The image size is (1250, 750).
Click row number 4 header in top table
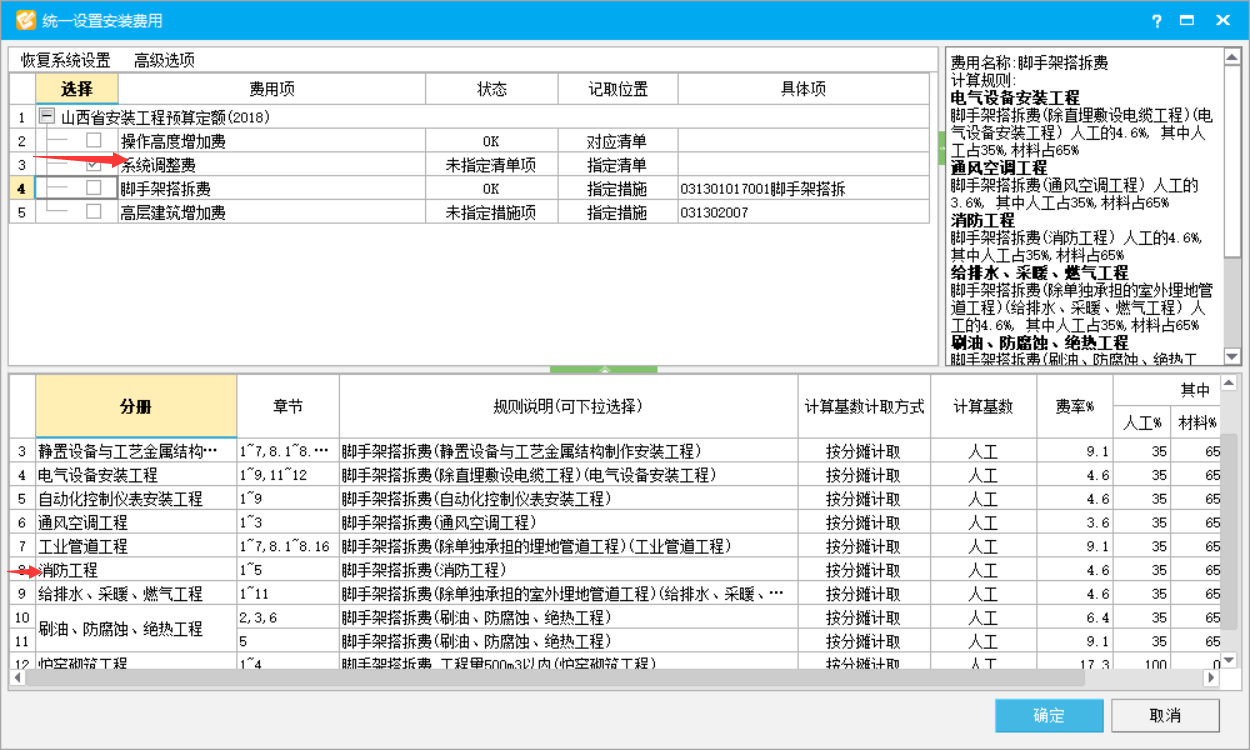pyautogui.click(x=22, y=188)
